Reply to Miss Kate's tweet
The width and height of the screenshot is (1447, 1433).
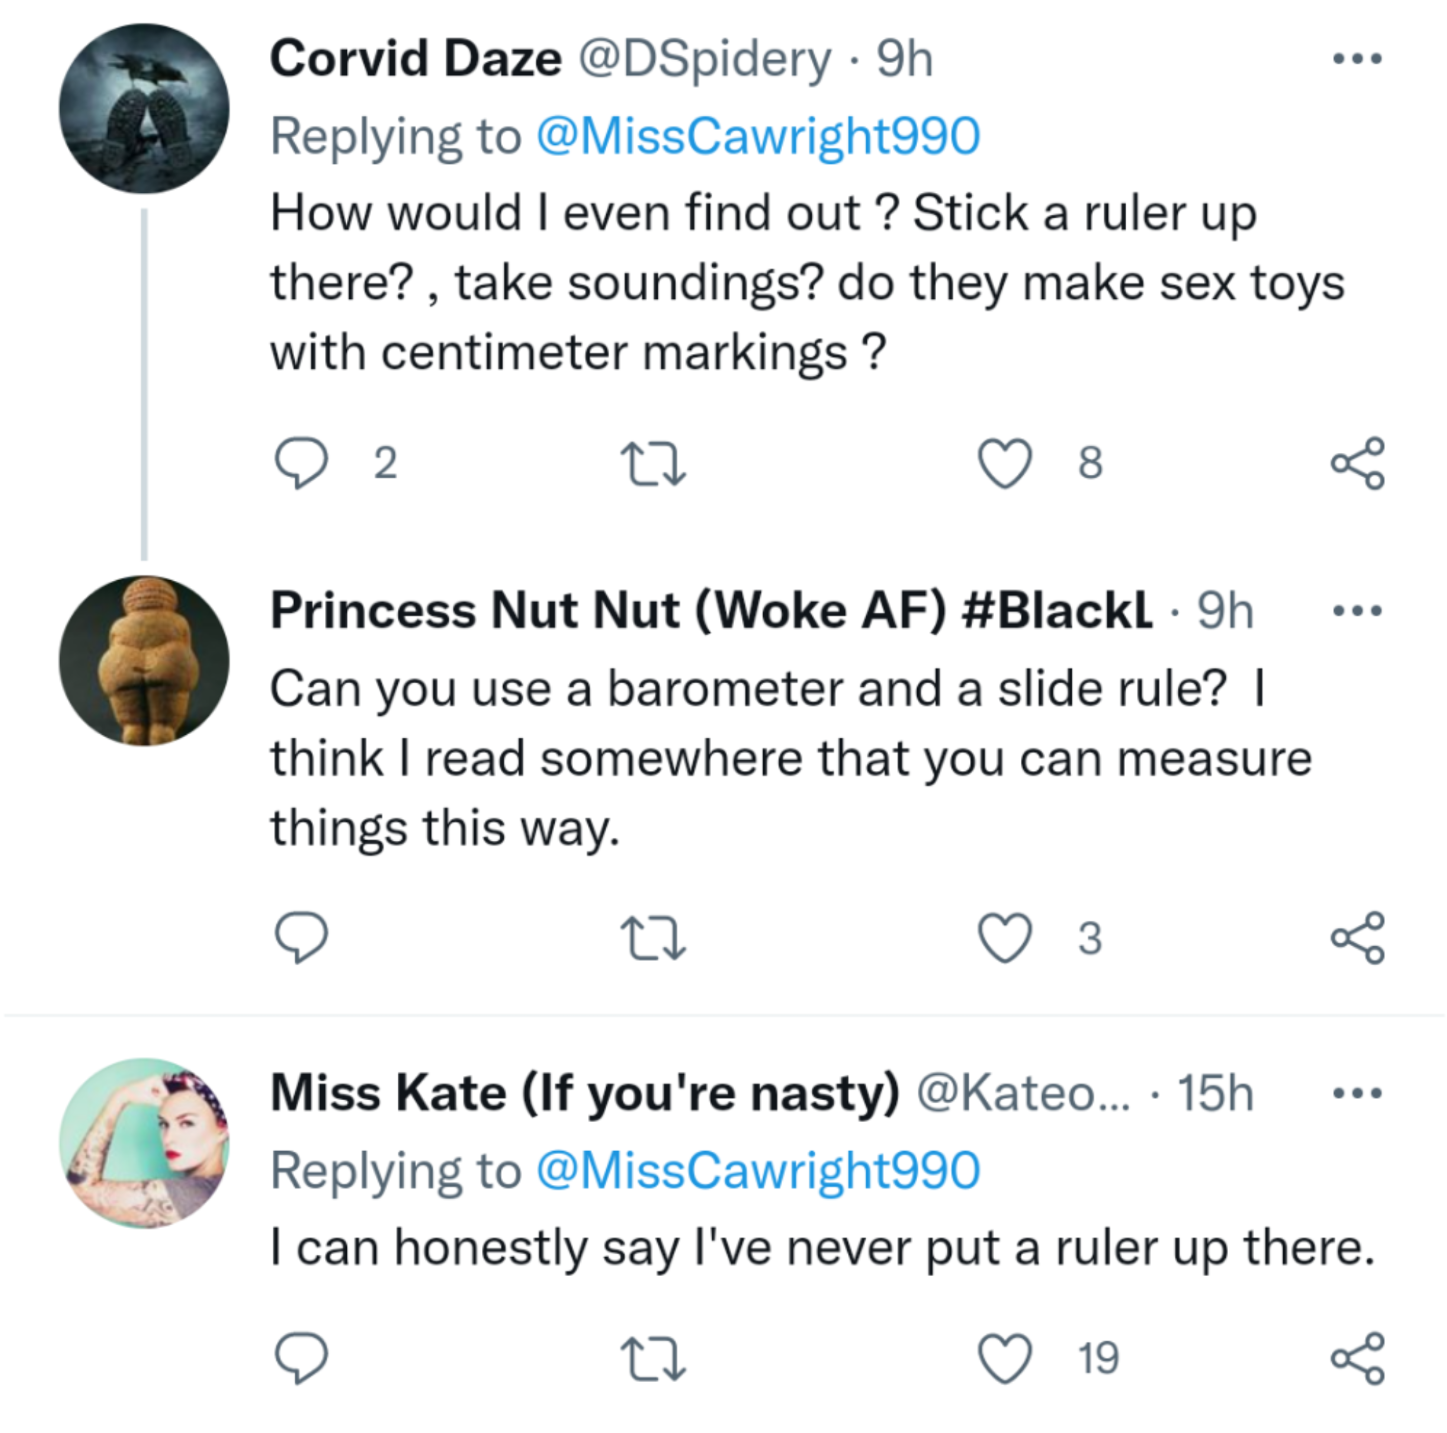[x=301, y=1358]
